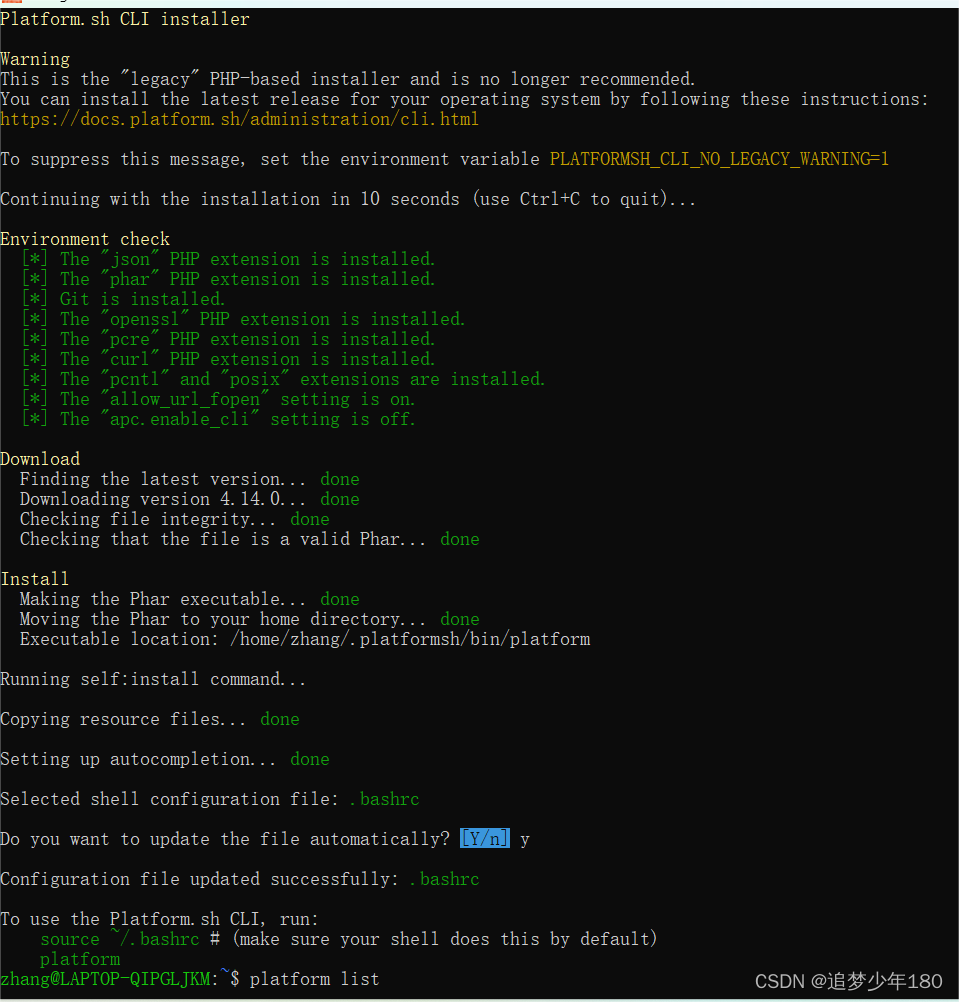Viewport: 959px width, 1002px height.
Task: Click the 'Install' section heading
Action: tap(35, 579)
